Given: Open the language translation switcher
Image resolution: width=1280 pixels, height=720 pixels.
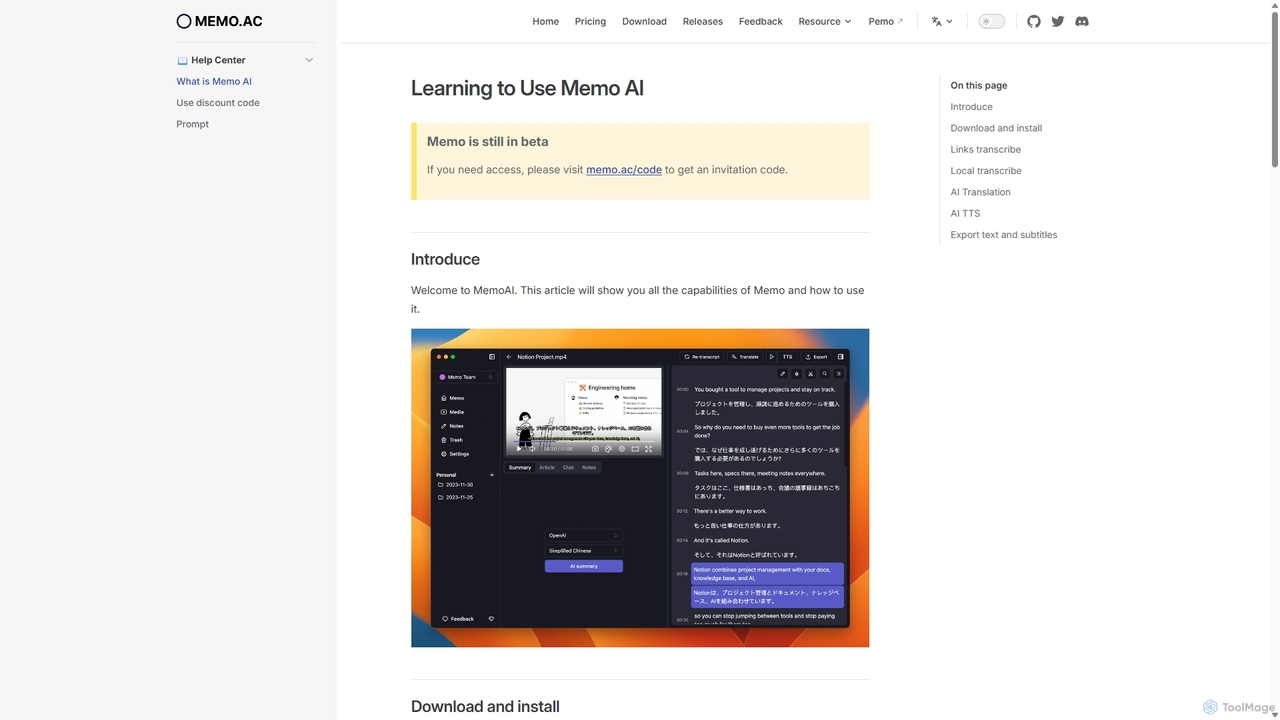Looking at the screenshot, I should [x=942, y=21].
